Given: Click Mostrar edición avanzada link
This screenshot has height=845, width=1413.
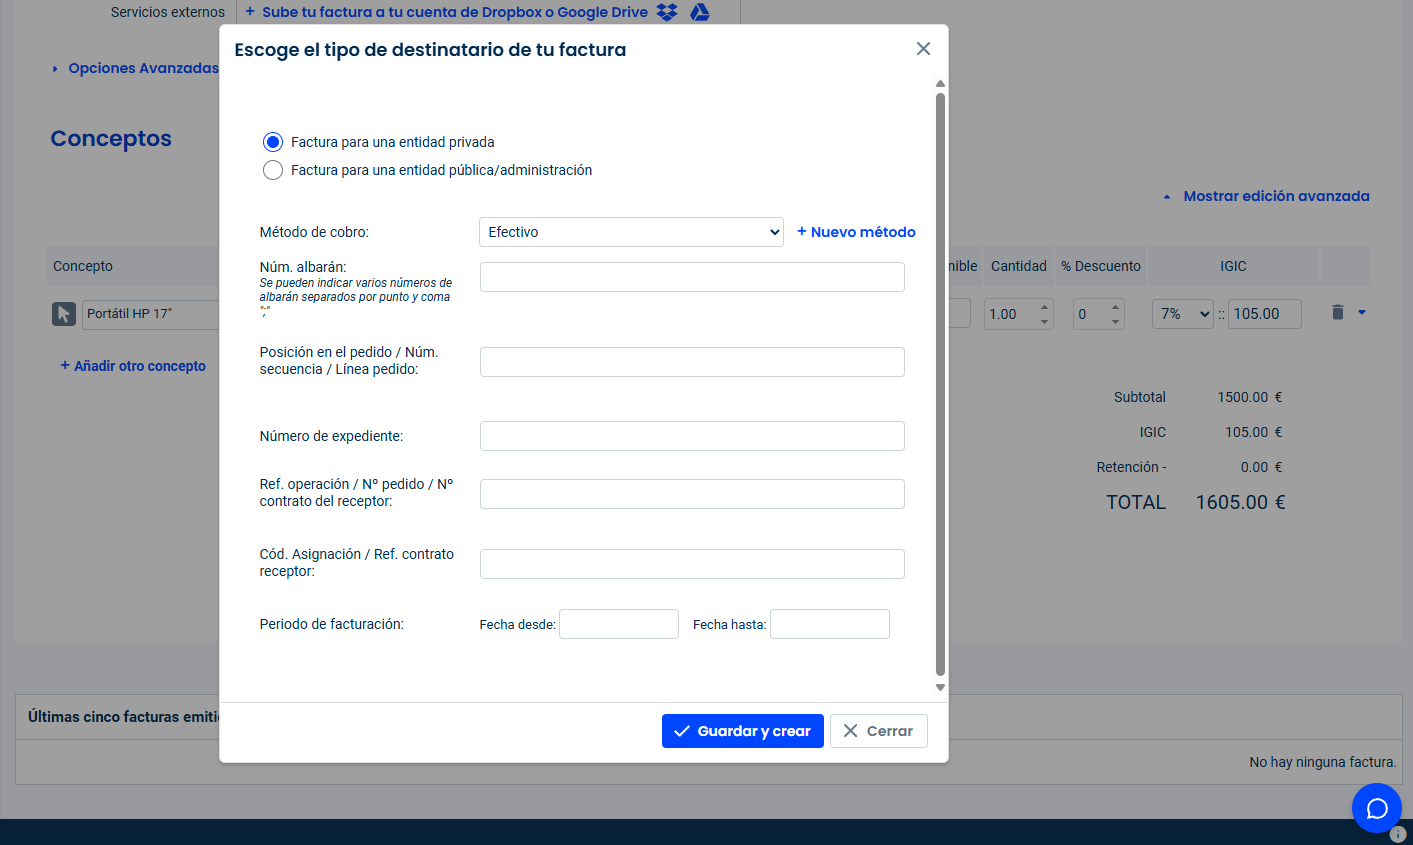Looking at the screenshot, I should [x=1275, y=196].
